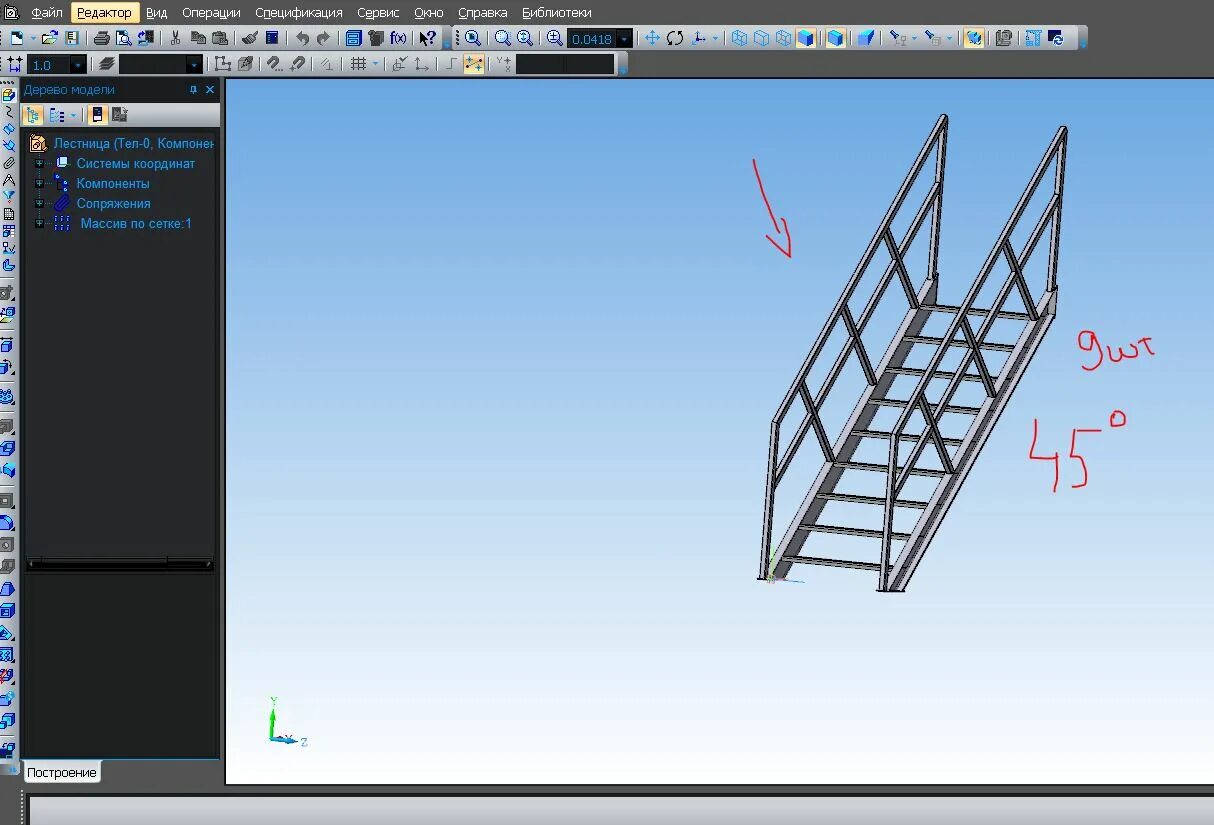Click the paste clipboard icon
The image size is (1214, 825).
tap(220, 38)
